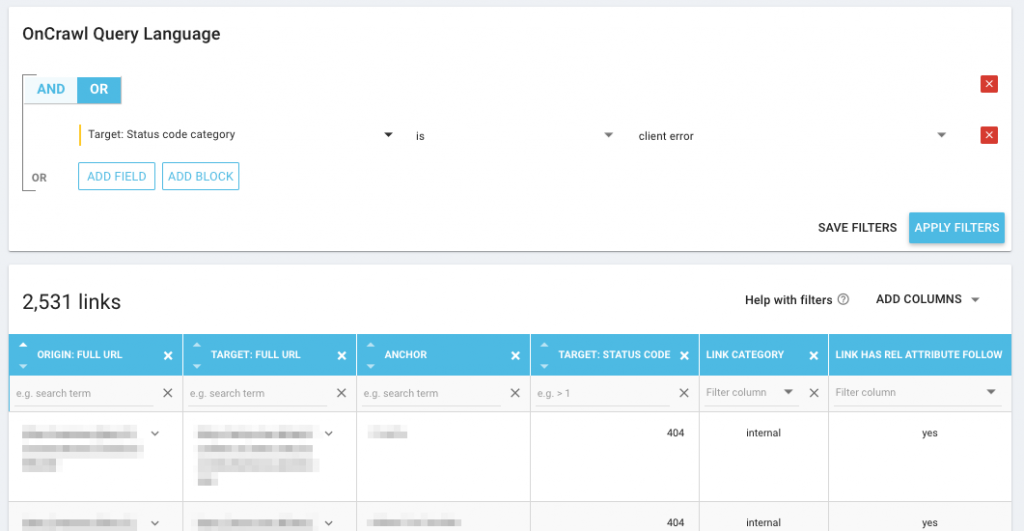Screen dimensions: 1024x531
Task: Remove the Link Category column
Action: tap(814, 355)
